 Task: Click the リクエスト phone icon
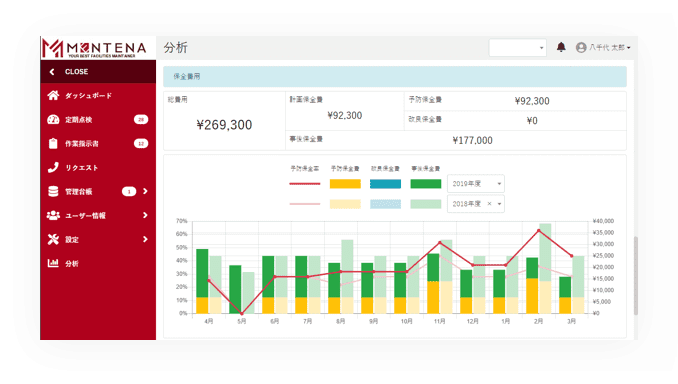[53, 167]
